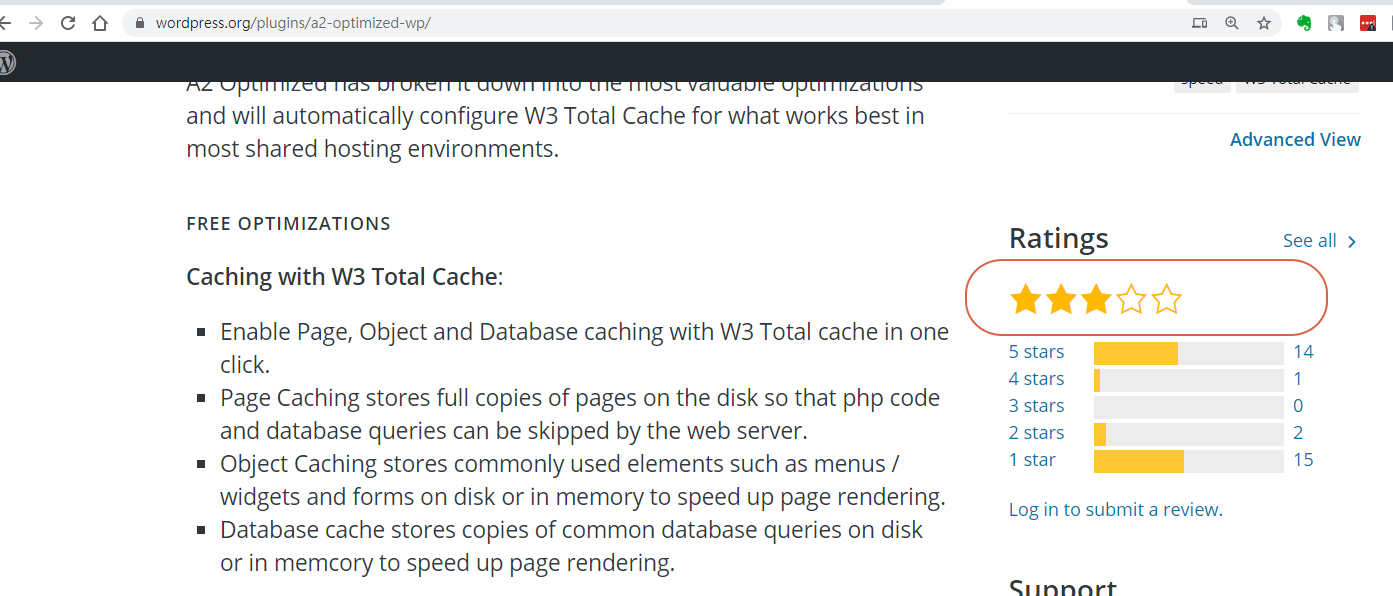Go to the browser home page
The image size is (1393, 596).
pos(100,23)
